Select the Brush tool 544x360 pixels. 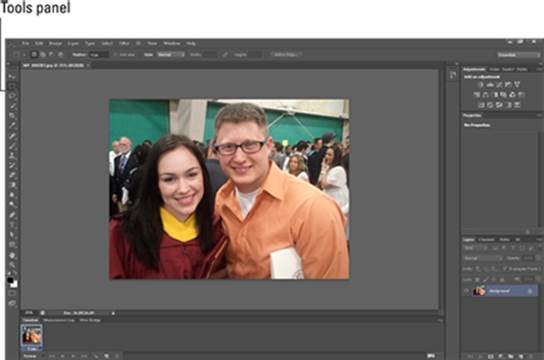tap(12, 146)
